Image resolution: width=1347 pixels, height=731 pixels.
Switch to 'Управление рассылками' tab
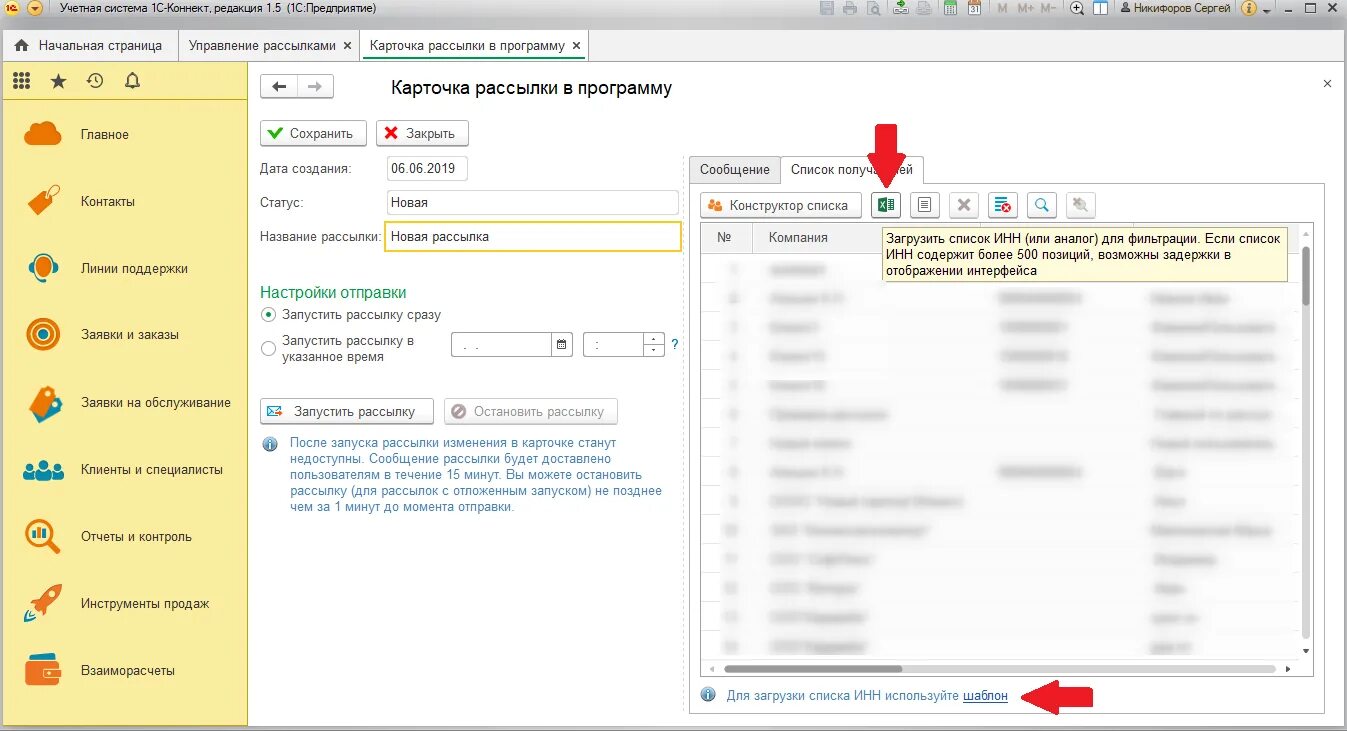[x=262, y=46]
